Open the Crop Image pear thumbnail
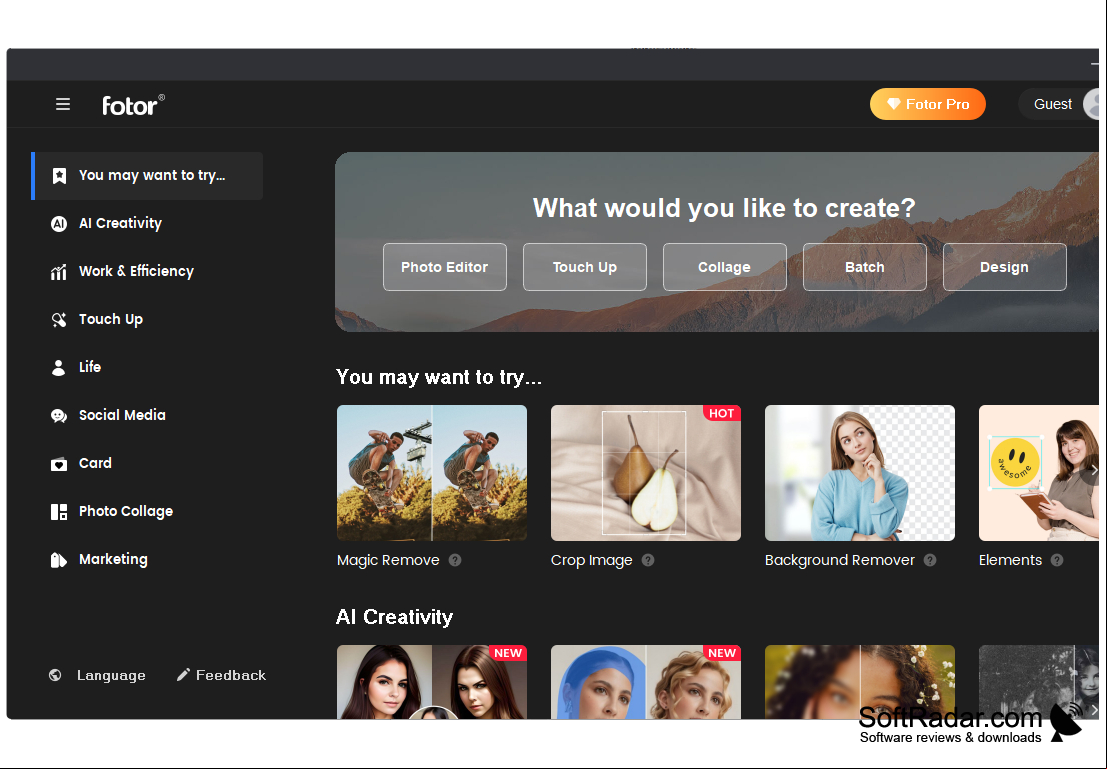Image resolution: width=1107 pixels, height=769 pixels. [646, 472]
